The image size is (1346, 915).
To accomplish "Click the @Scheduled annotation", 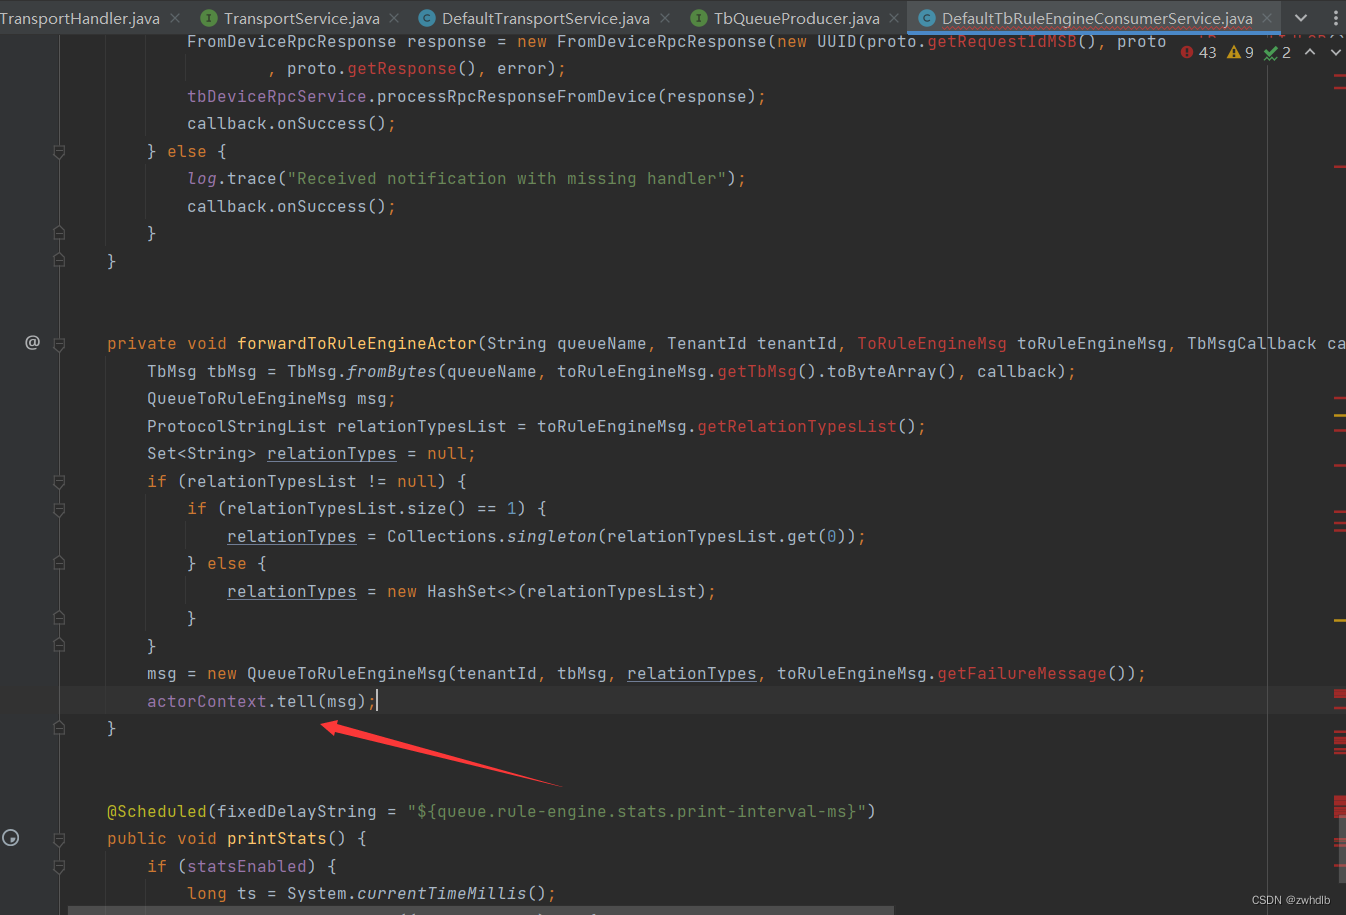I will [157, 811].
